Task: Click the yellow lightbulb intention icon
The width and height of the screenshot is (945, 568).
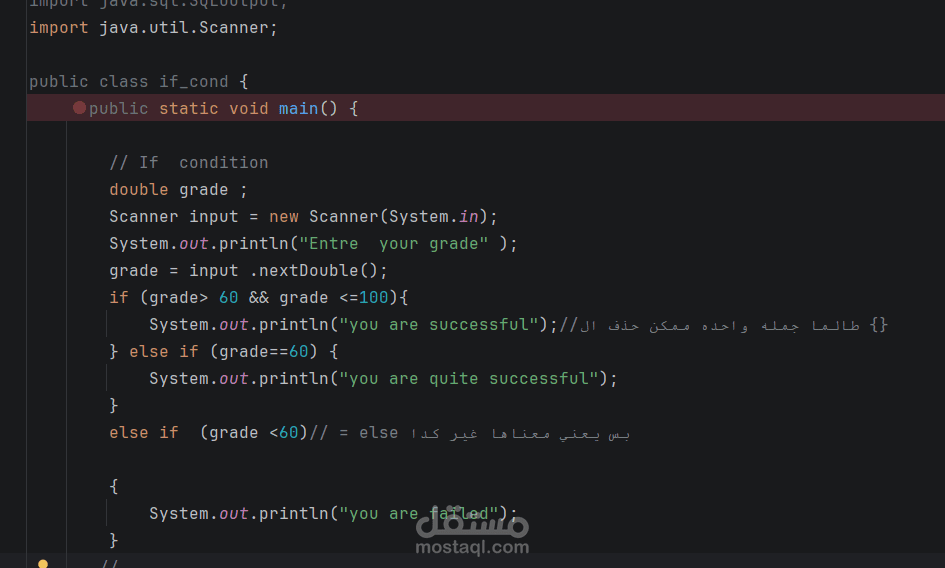Action: 43,564
